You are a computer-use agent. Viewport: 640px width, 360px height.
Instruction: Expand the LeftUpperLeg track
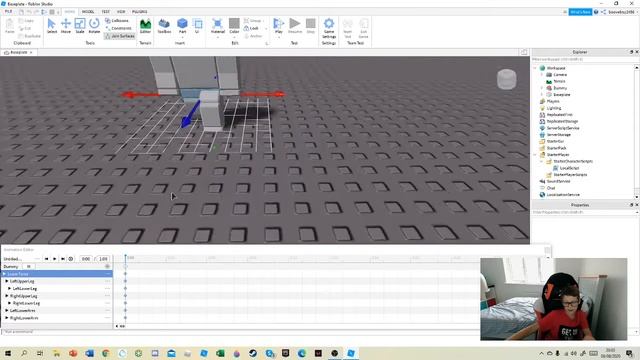pos(7,281)
